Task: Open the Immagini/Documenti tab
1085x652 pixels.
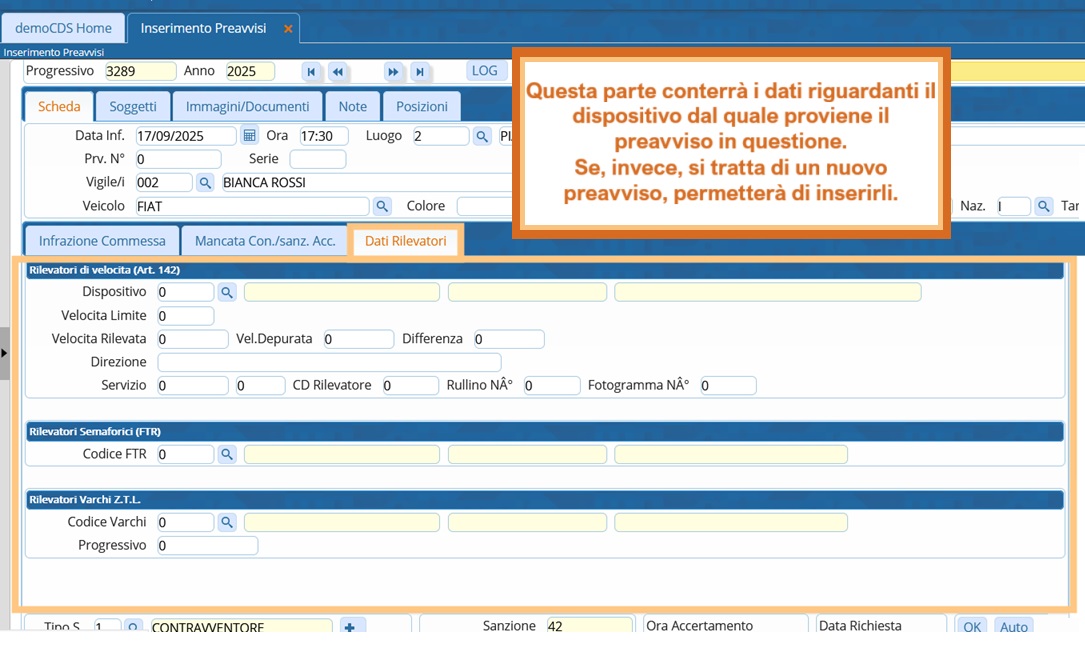Action: tap(247, 107)
